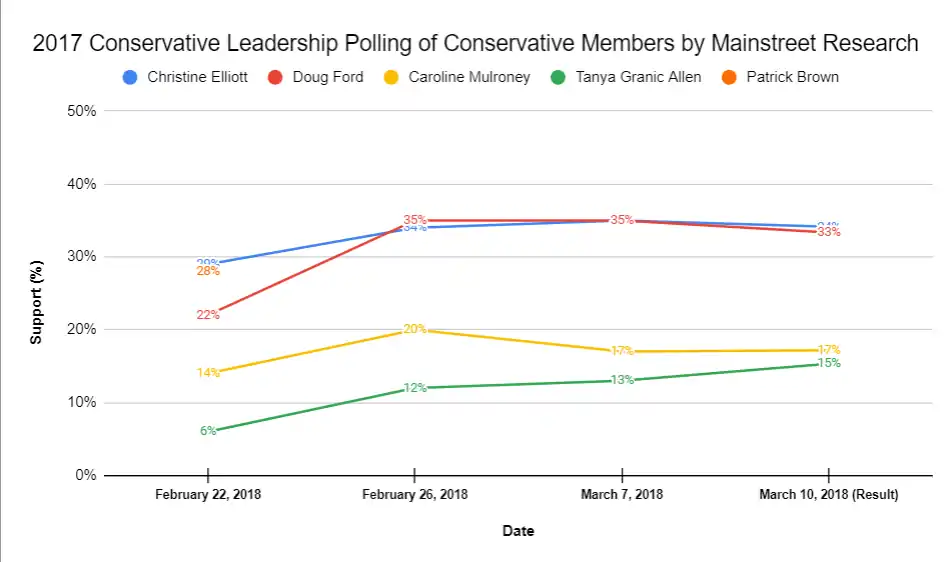
Task: Click the chart title text
Action: pos(475,43)
